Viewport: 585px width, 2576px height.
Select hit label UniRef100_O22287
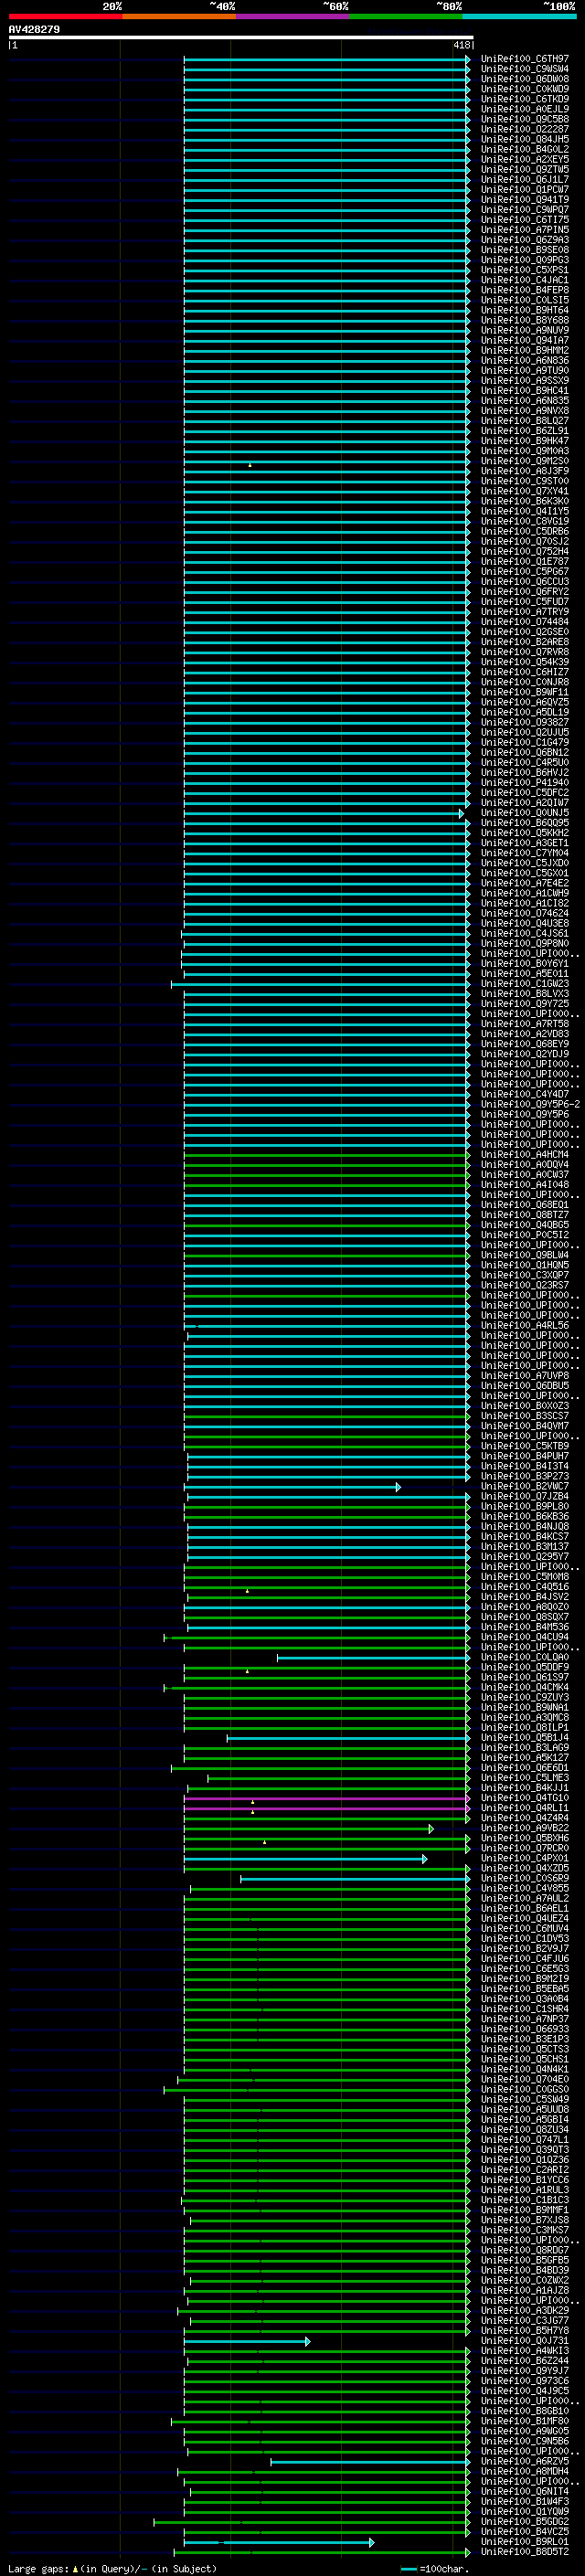(x=524, y=129)
